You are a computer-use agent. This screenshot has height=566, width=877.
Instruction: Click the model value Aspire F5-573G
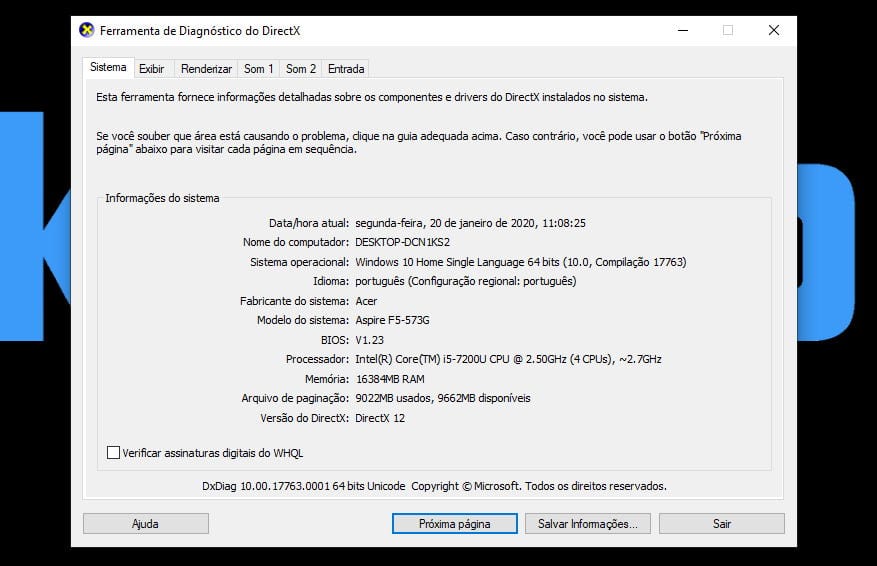(392, 320)
